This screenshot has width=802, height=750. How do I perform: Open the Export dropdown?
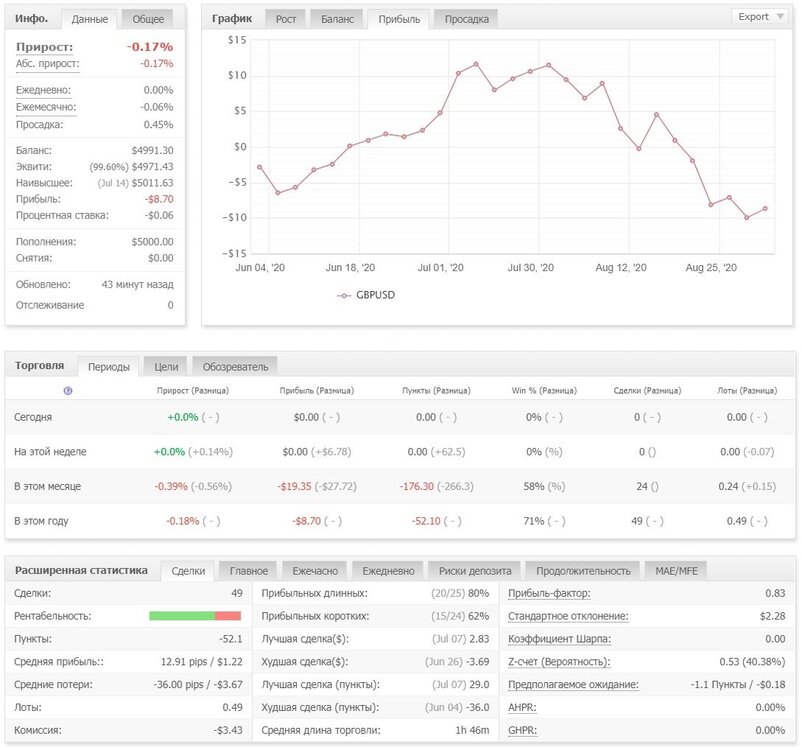click(x=761, y=17)
